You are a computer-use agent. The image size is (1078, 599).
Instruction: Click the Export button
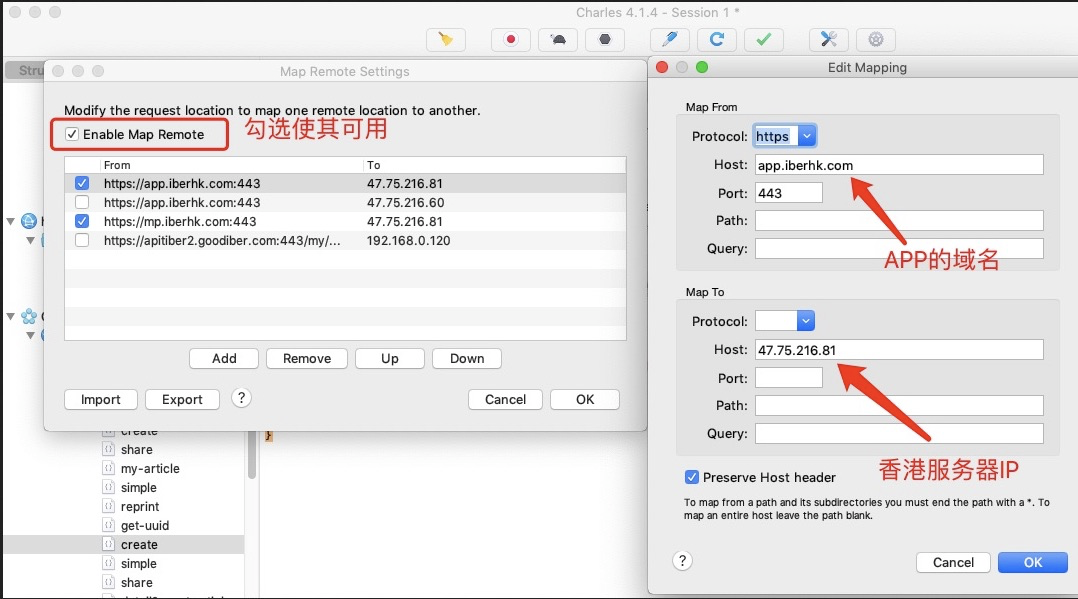pos(182,399)
